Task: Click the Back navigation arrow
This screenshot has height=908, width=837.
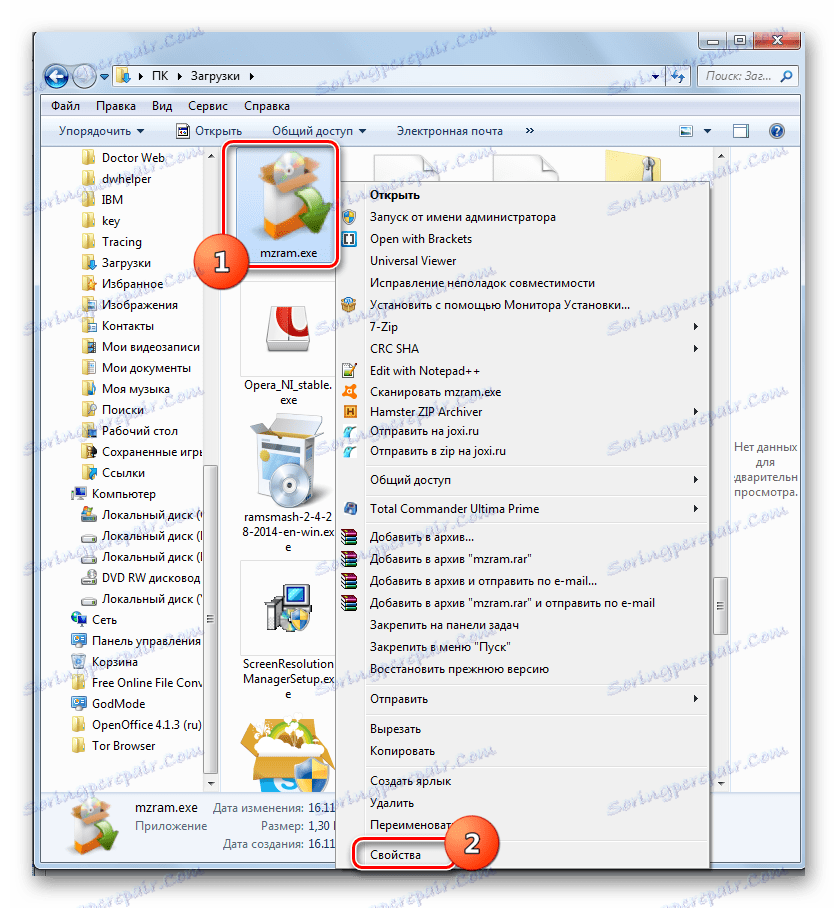Action: coord(56,76)
